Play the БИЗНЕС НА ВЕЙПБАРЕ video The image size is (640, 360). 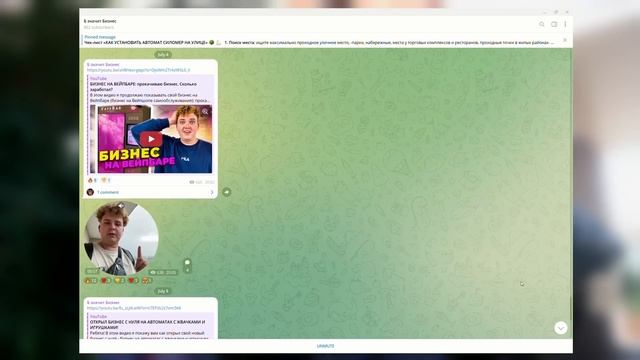(151, 139)
